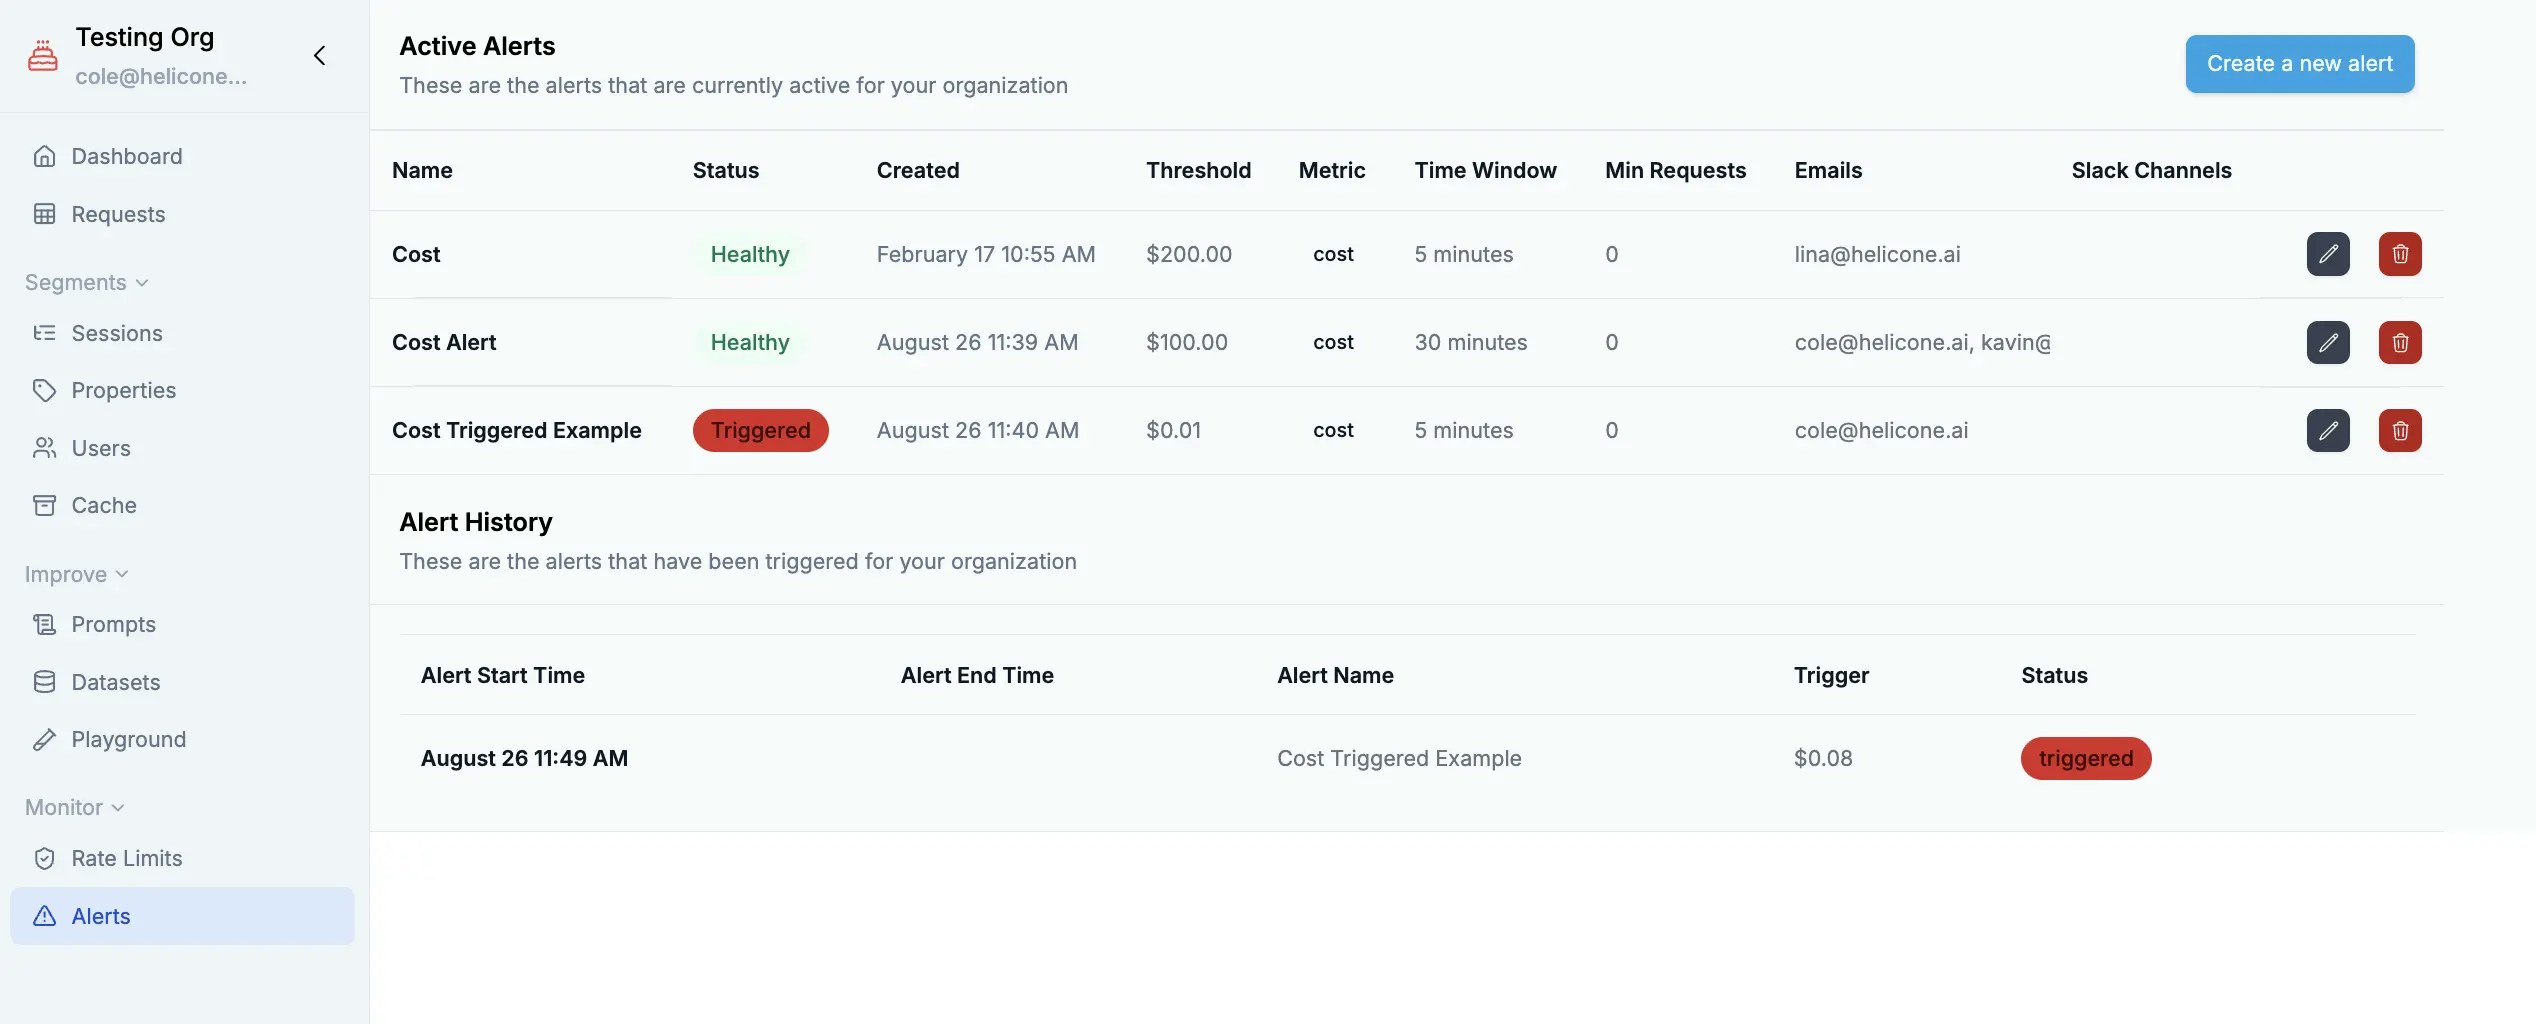Open the Datasets section
The image size is (2536, 1024).
[115, 682]
